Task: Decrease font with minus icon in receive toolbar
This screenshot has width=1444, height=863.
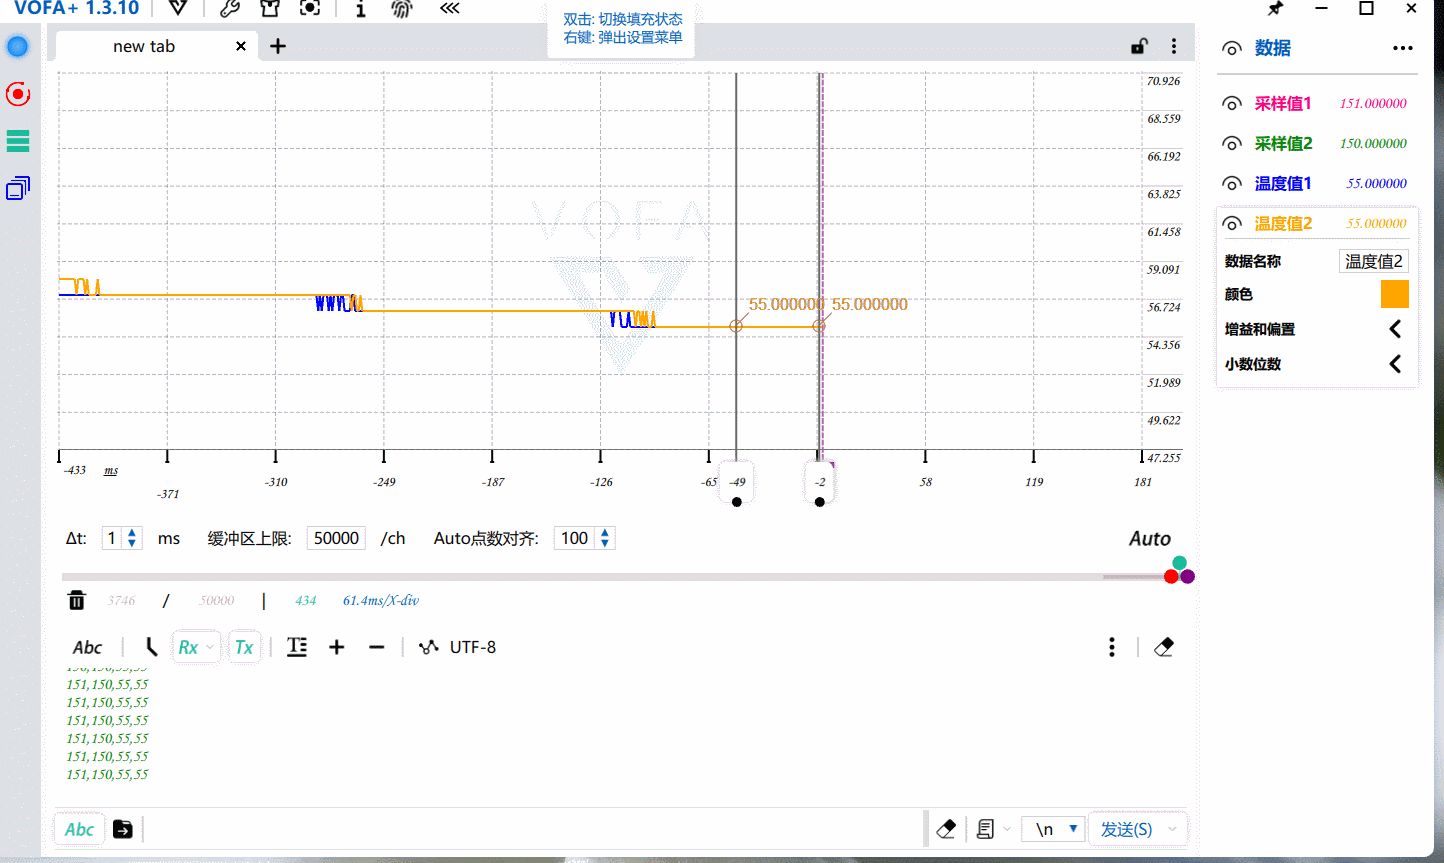Action: click(376, 647)
